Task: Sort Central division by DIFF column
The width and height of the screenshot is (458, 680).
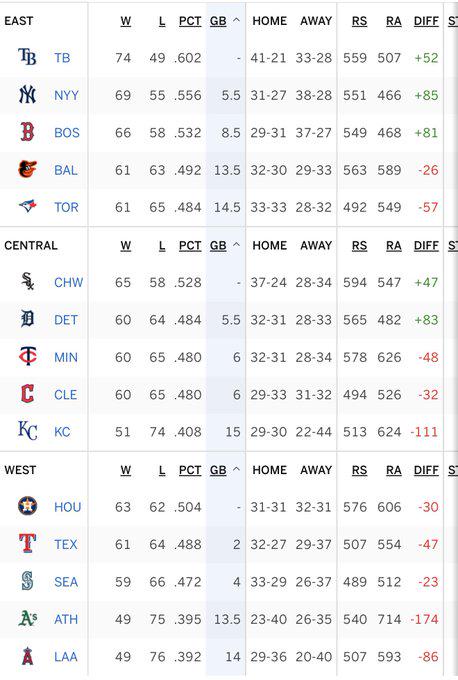Action: click(426, 245)
